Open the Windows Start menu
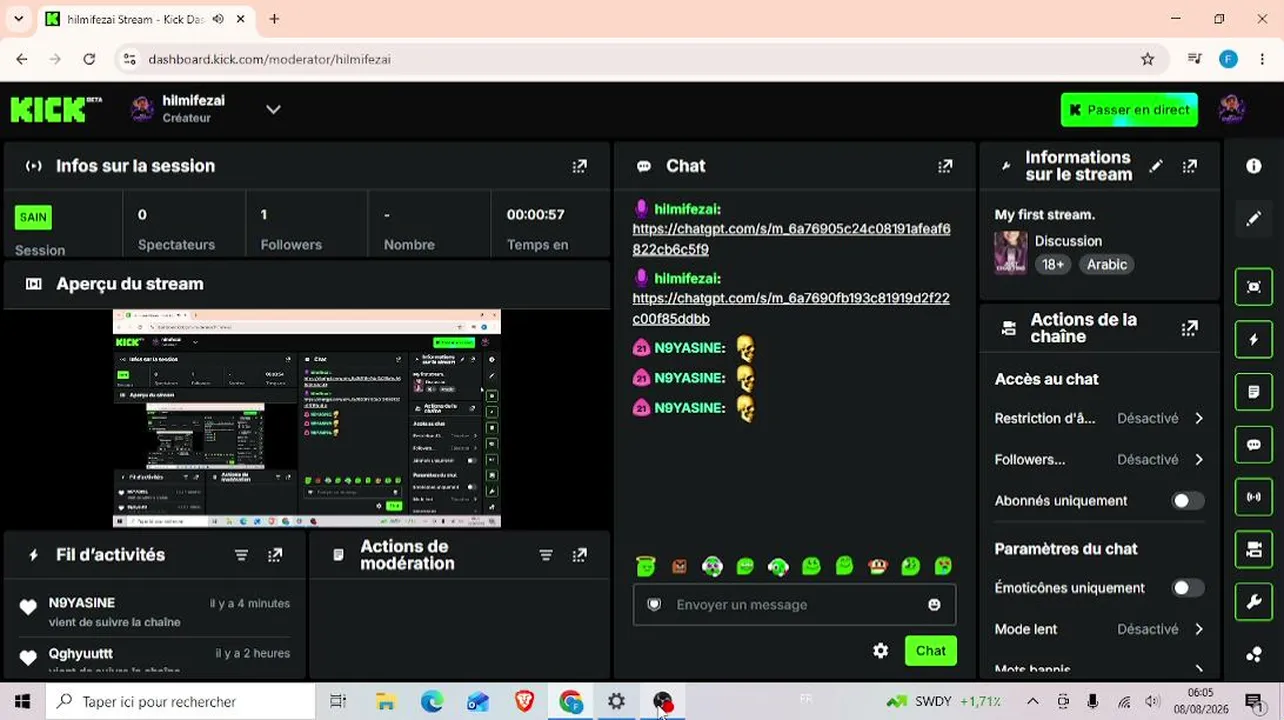This screenshot has height=720, width=1284. (x=22, y=702)
